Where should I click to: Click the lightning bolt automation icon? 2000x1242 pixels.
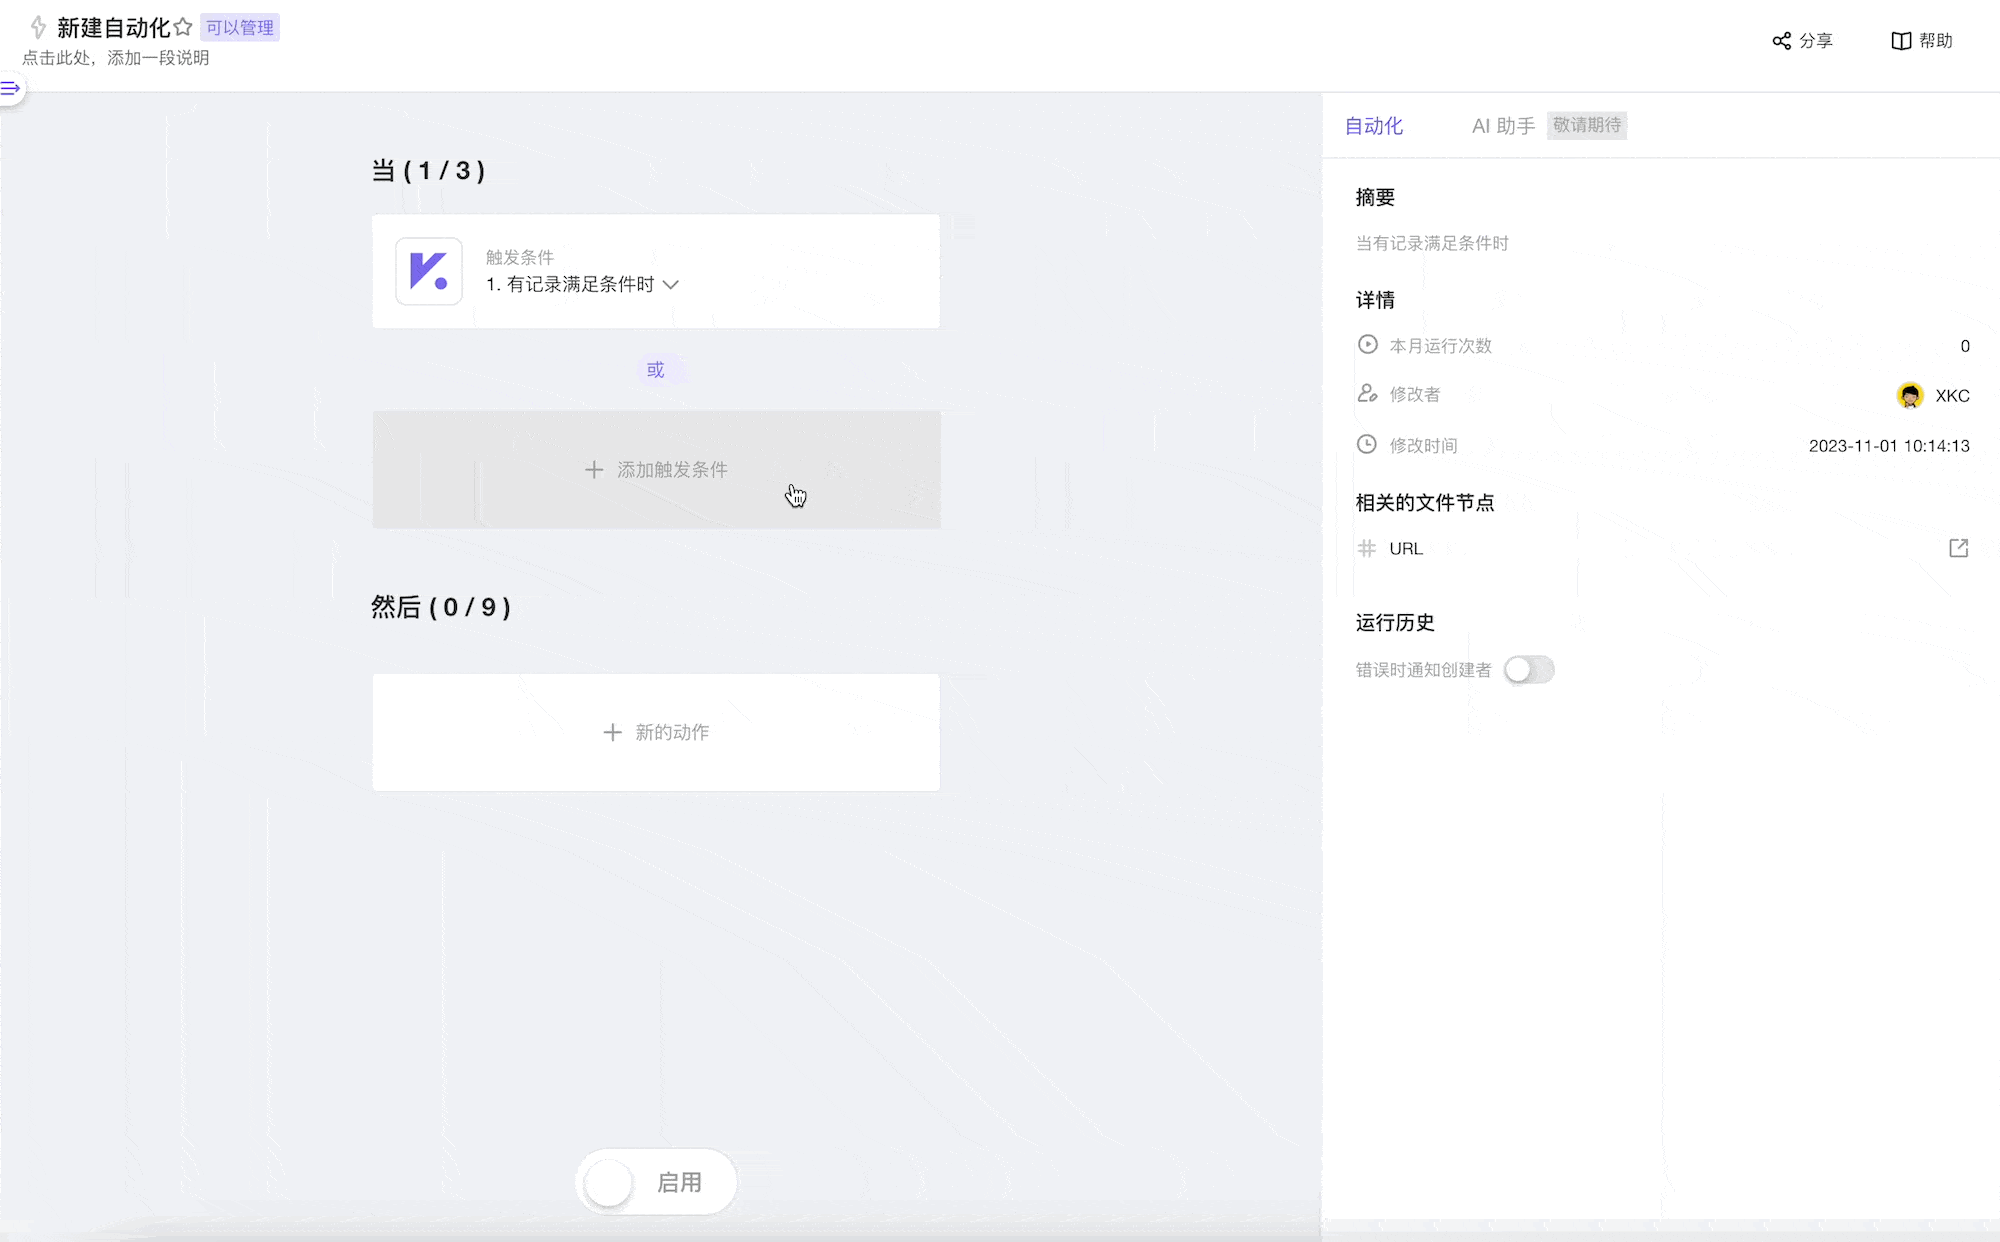36,27
